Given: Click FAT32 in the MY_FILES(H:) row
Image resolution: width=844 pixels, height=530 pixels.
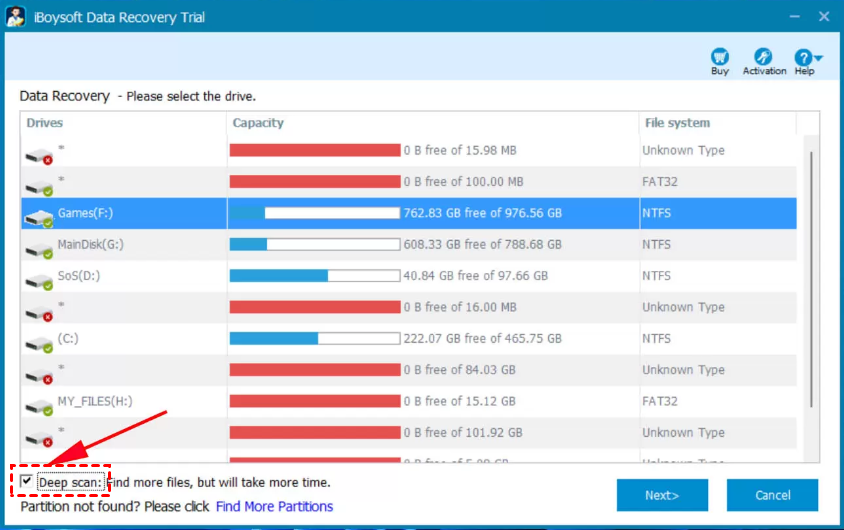Looking at the screenshot, I should click(x=660, y=401).
